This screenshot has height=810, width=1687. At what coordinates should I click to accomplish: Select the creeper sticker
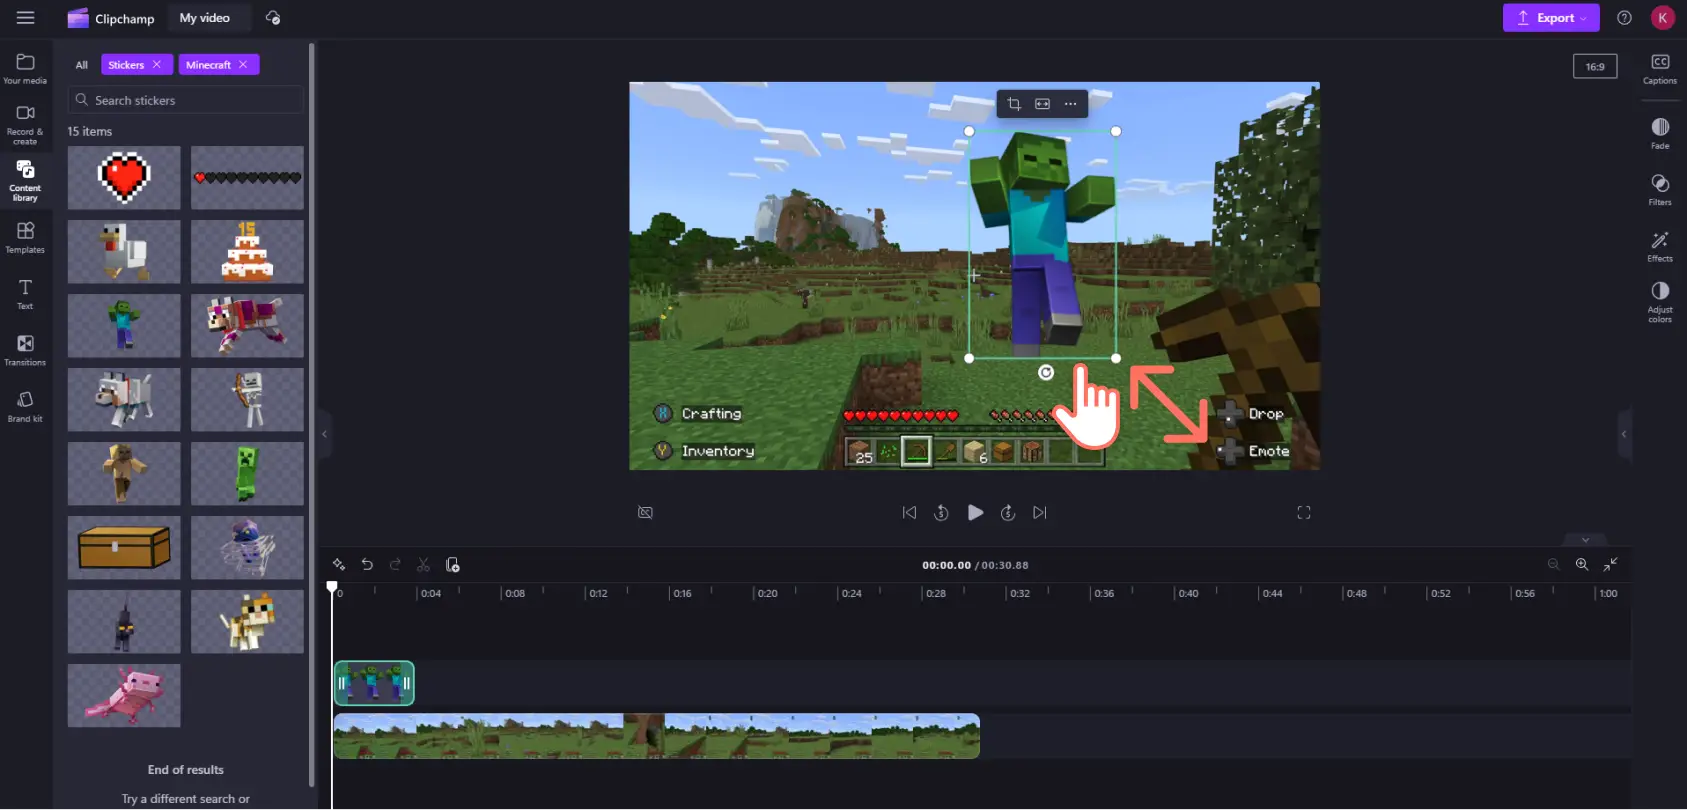point(247,474)
